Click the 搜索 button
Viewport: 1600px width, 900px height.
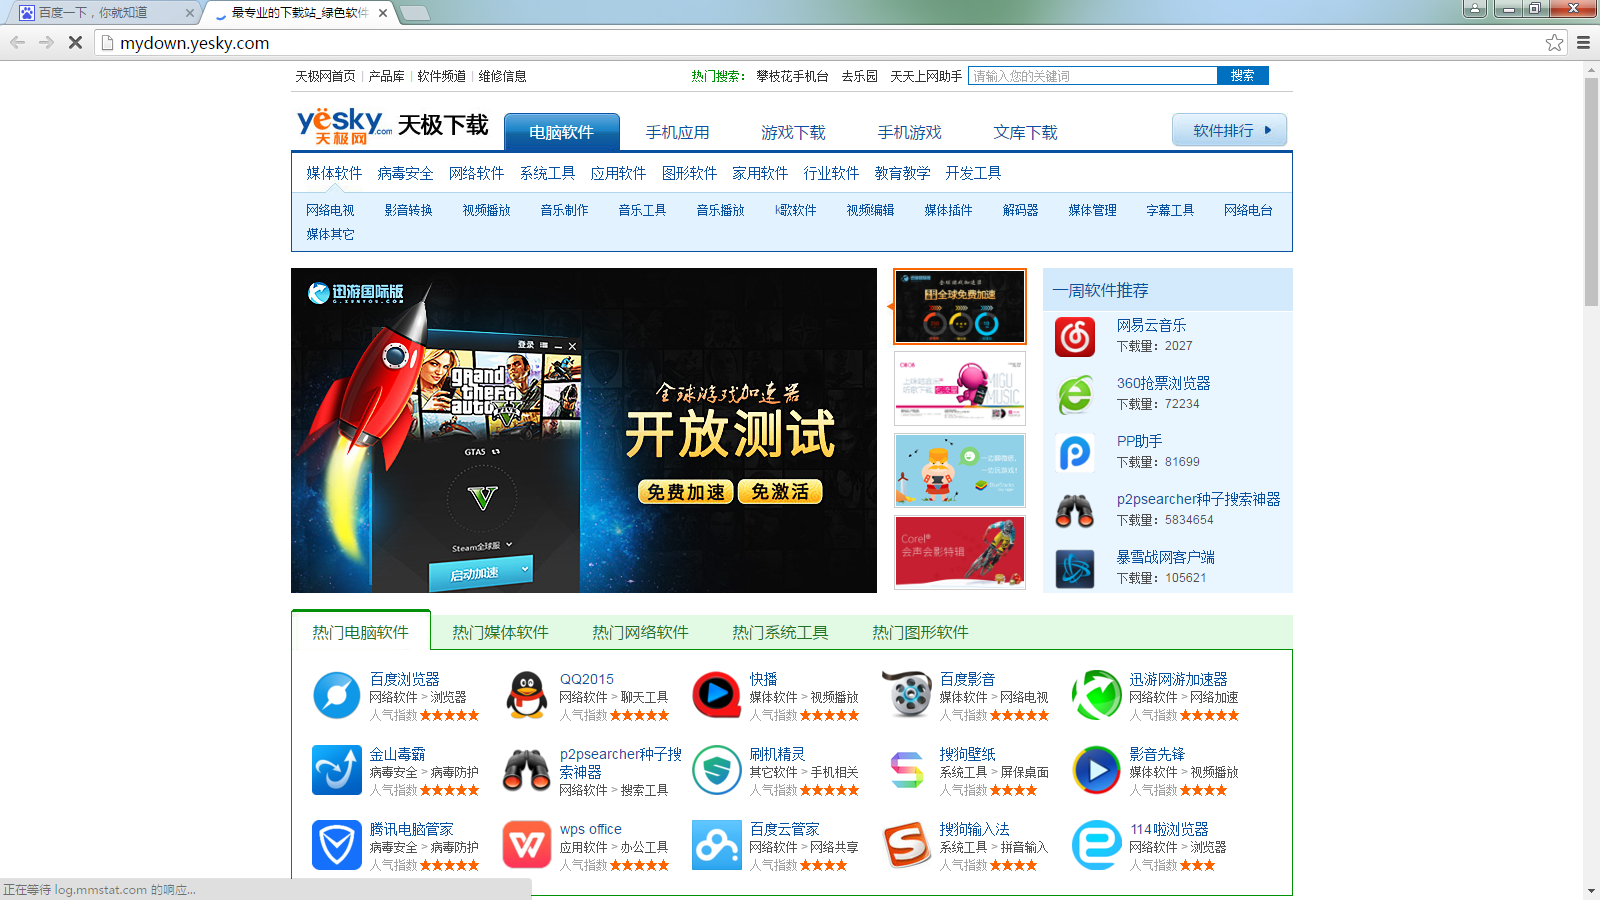(1243, 76)
